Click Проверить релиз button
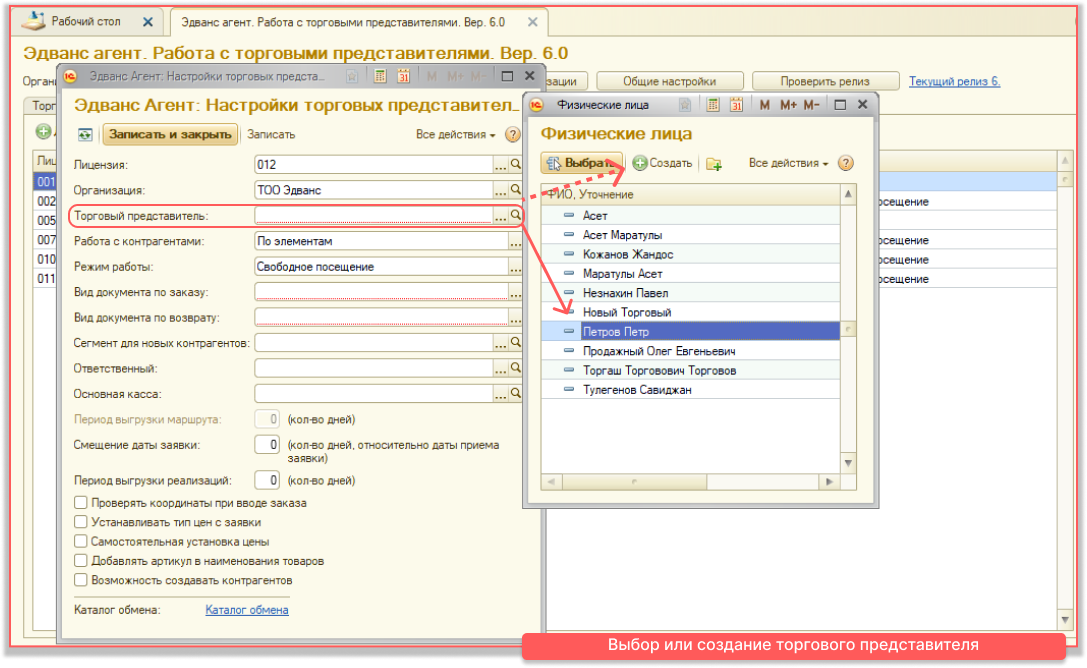Viewport: 1087px width, 668px height. 825,81
